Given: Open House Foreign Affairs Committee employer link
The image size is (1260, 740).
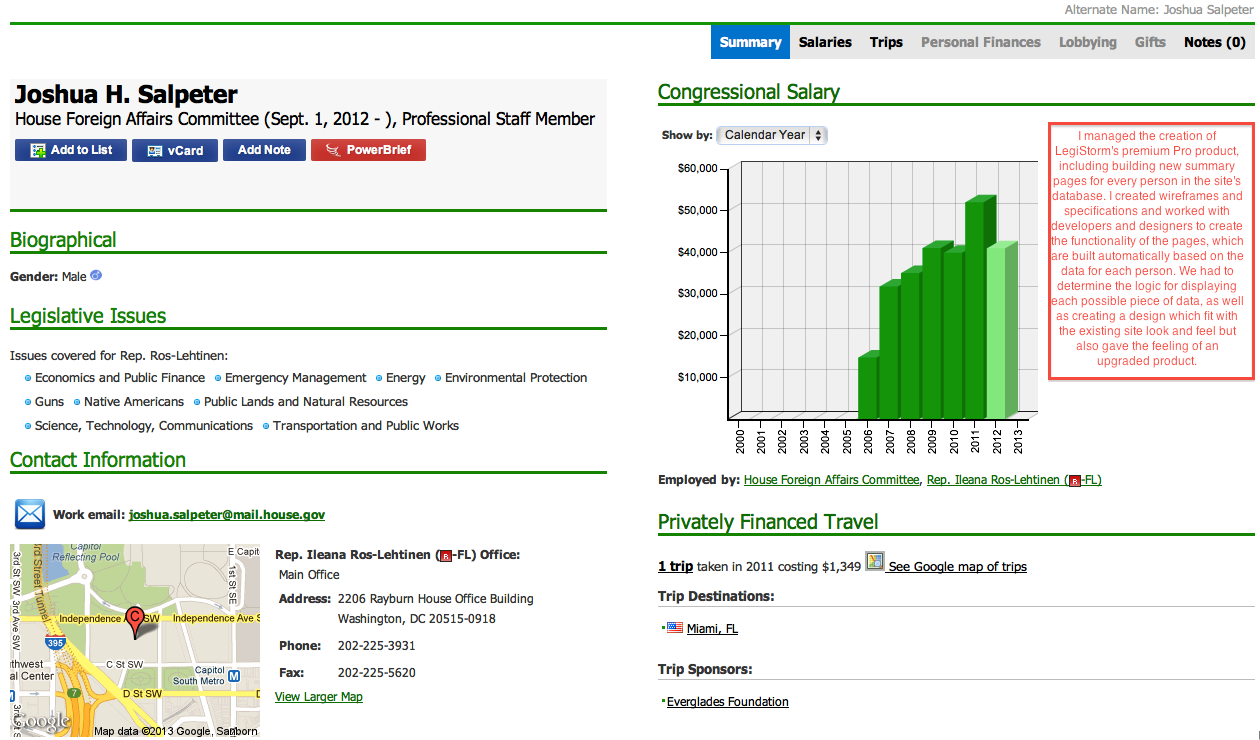Looking at the screenshot, I should [x=831, y=480].
